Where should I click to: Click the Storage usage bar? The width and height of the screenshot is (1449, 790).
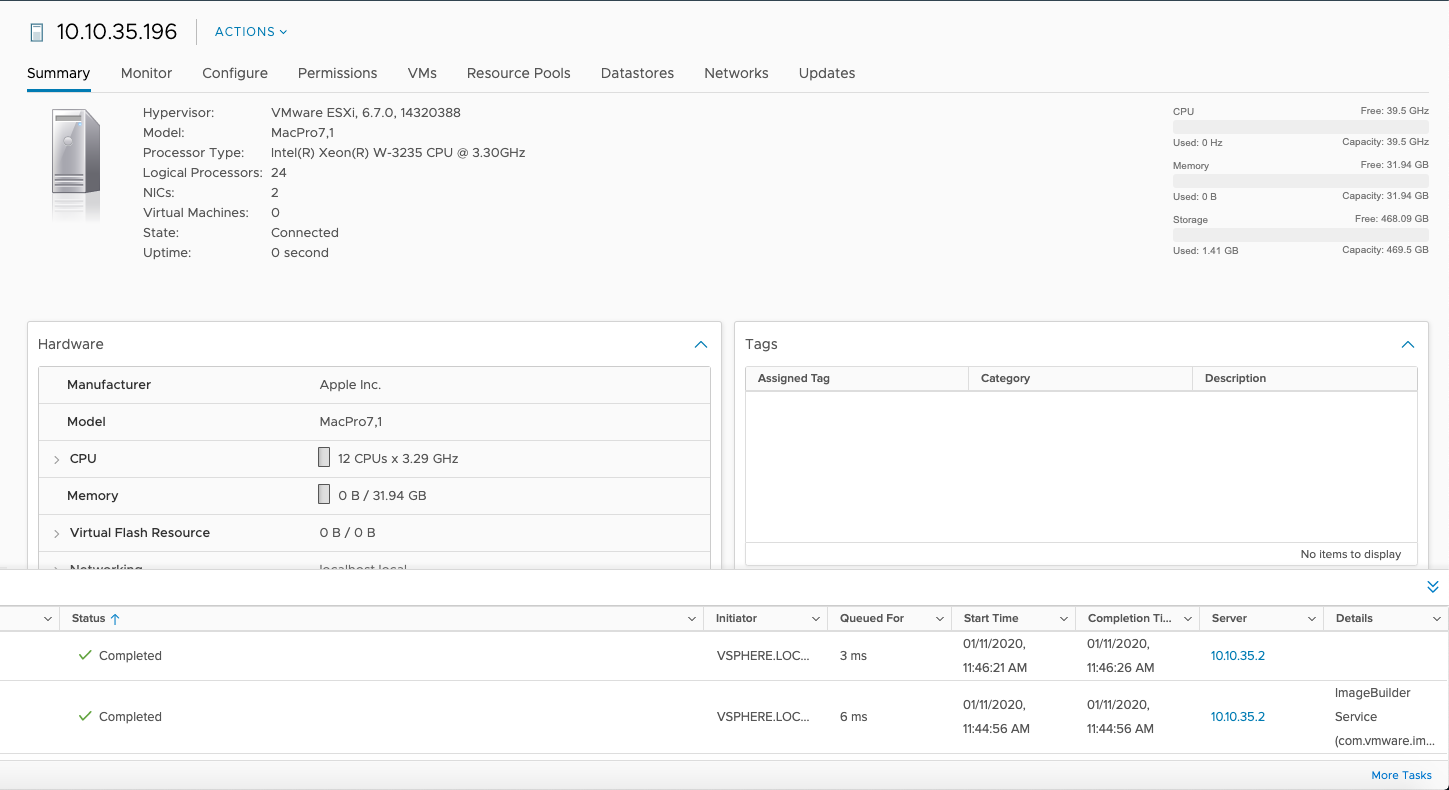tap(1301, 235)
